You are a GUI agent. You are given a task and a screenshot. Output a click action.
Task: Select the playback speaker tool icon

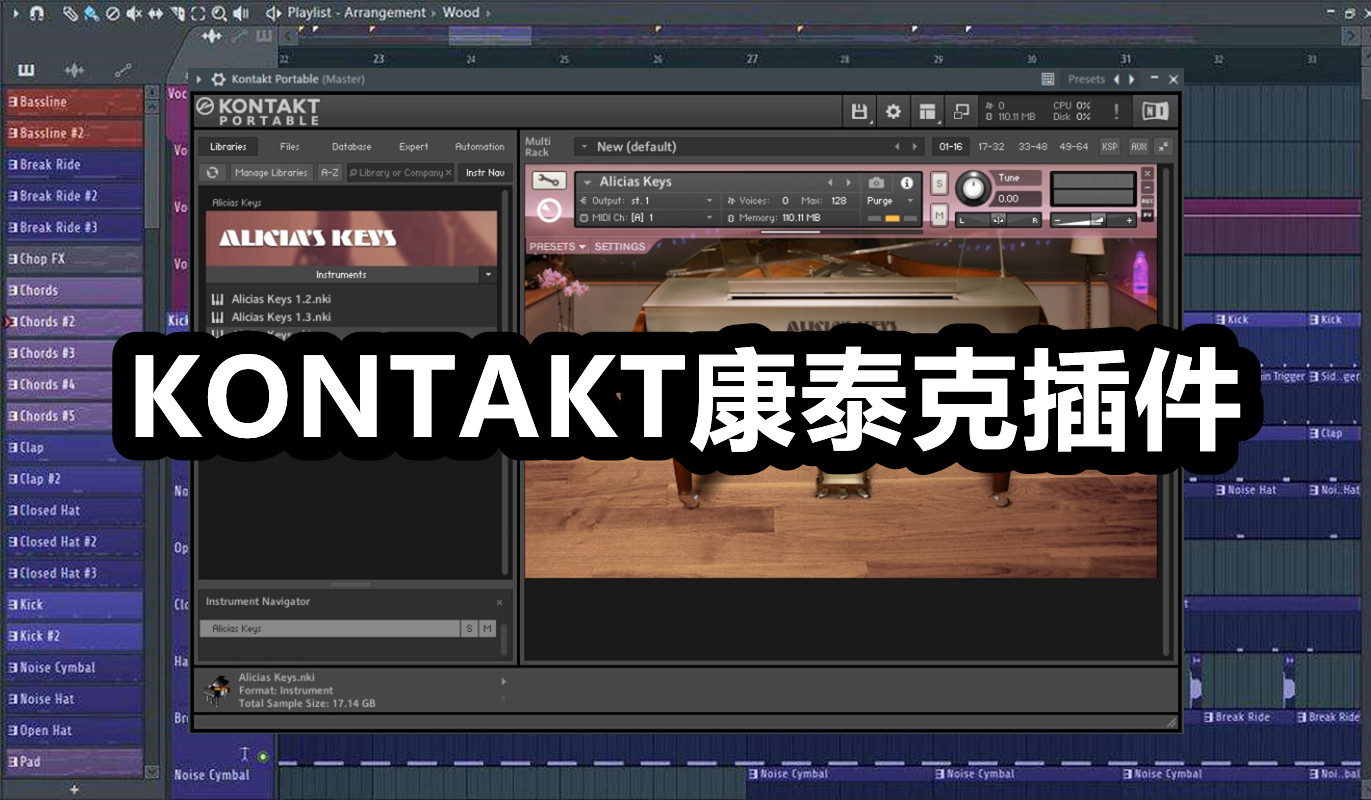tap(241, 13)
